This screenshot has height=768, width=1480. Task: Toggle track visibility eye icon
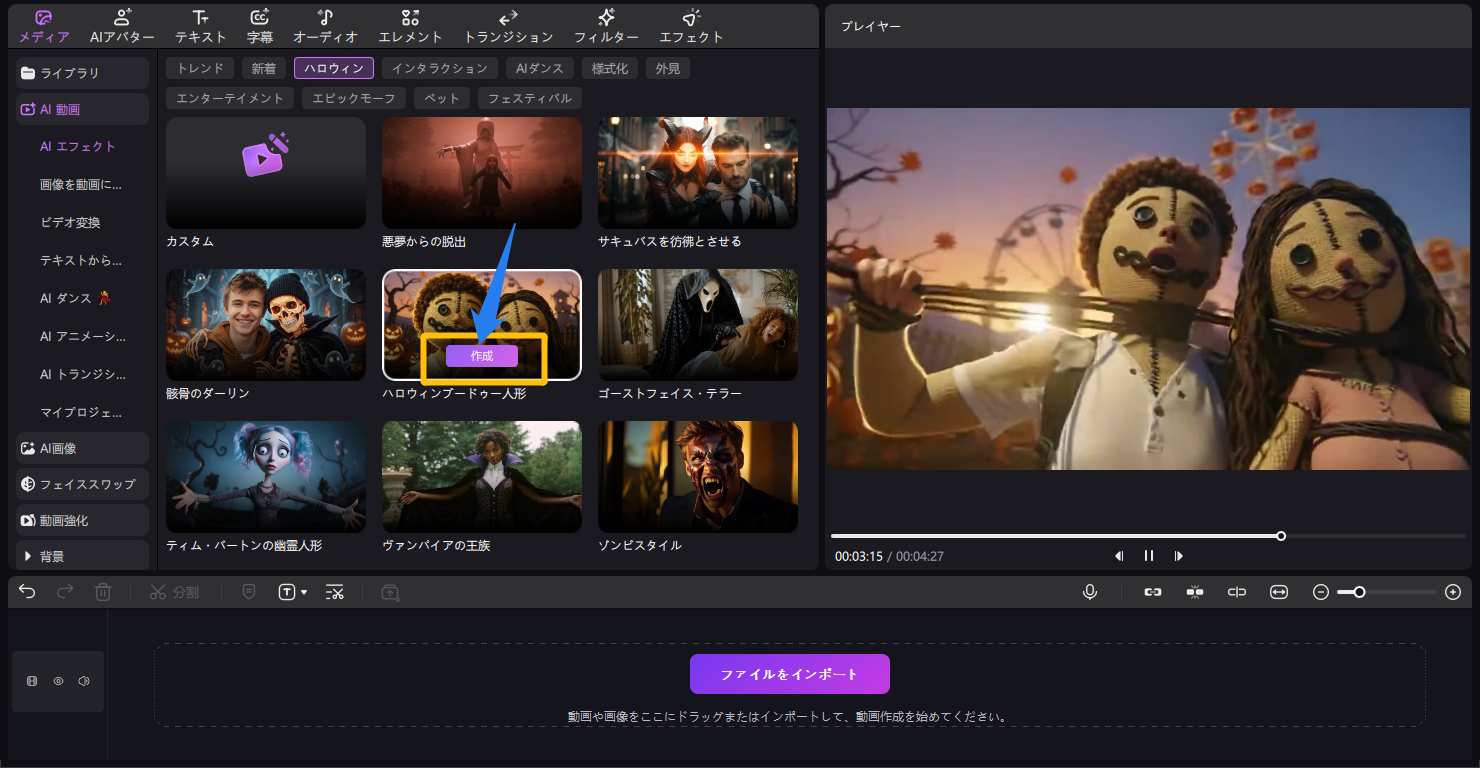[58, 681]
